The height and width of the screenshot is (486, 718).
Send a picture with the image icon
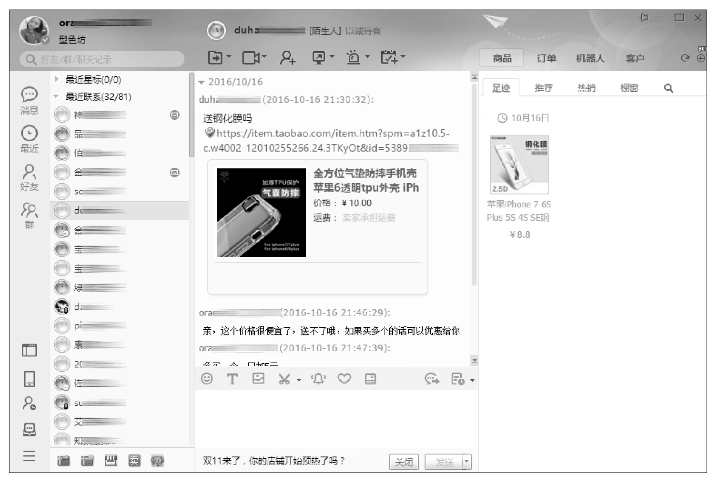tap(258, 378)
